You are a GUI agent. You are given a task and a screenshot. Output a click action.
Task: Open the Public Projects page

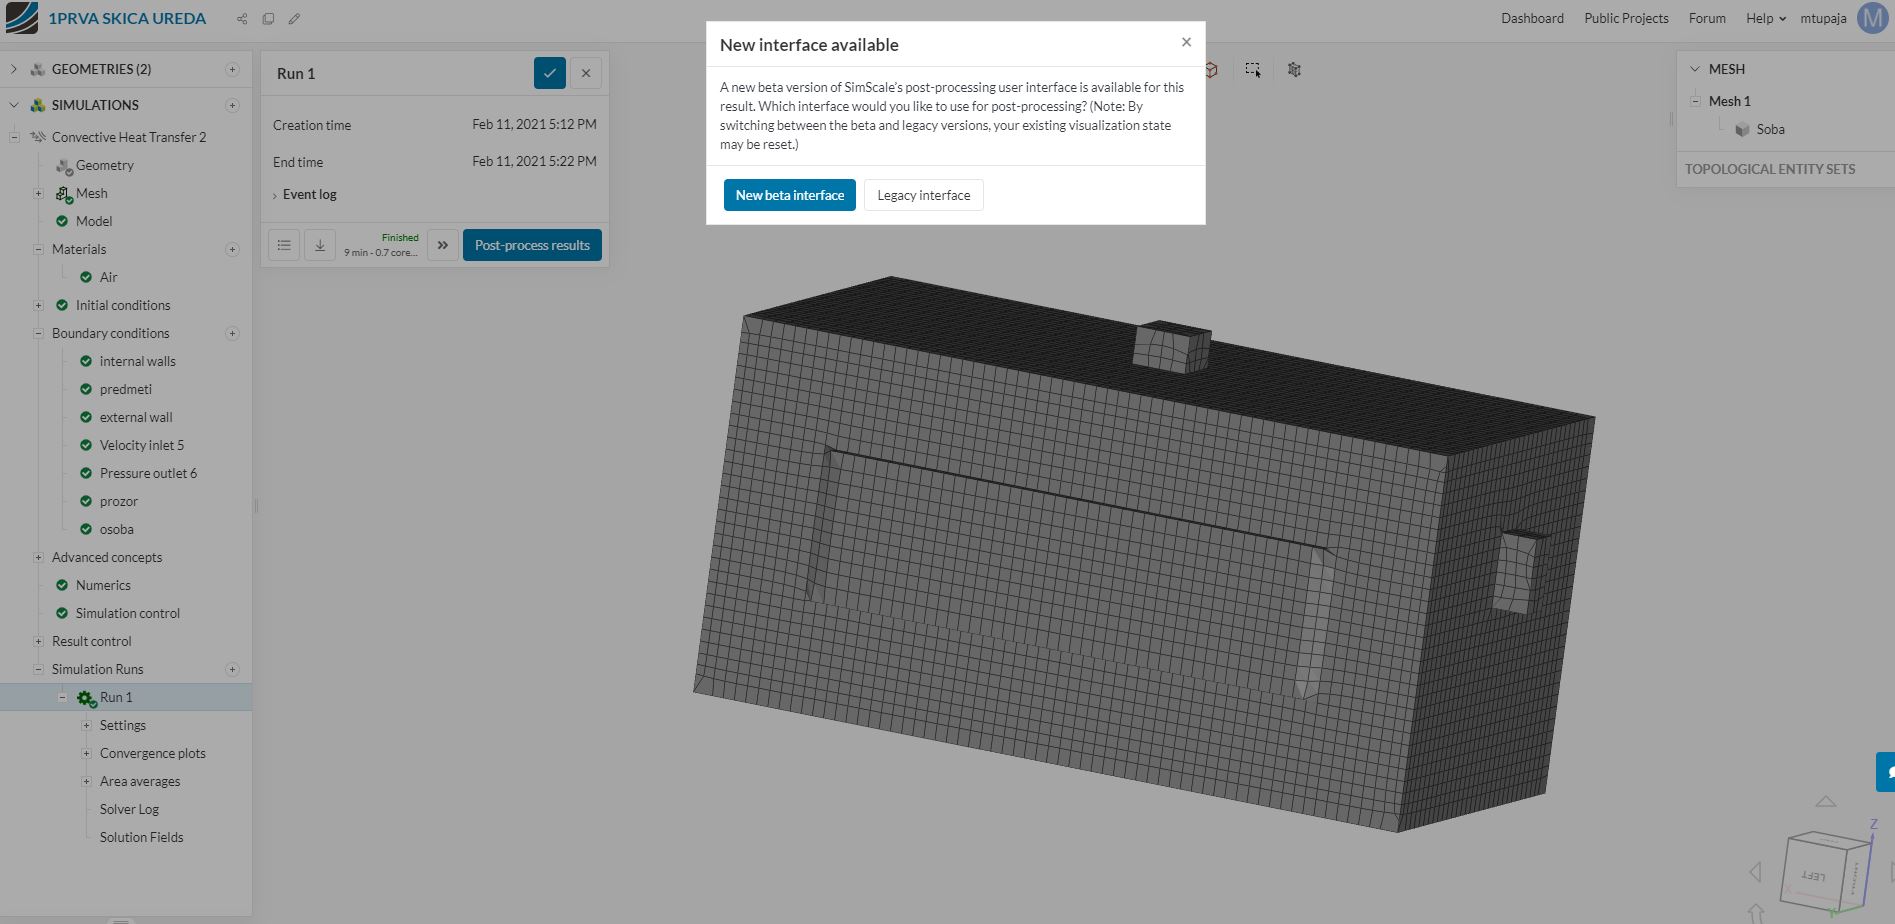1625,18
